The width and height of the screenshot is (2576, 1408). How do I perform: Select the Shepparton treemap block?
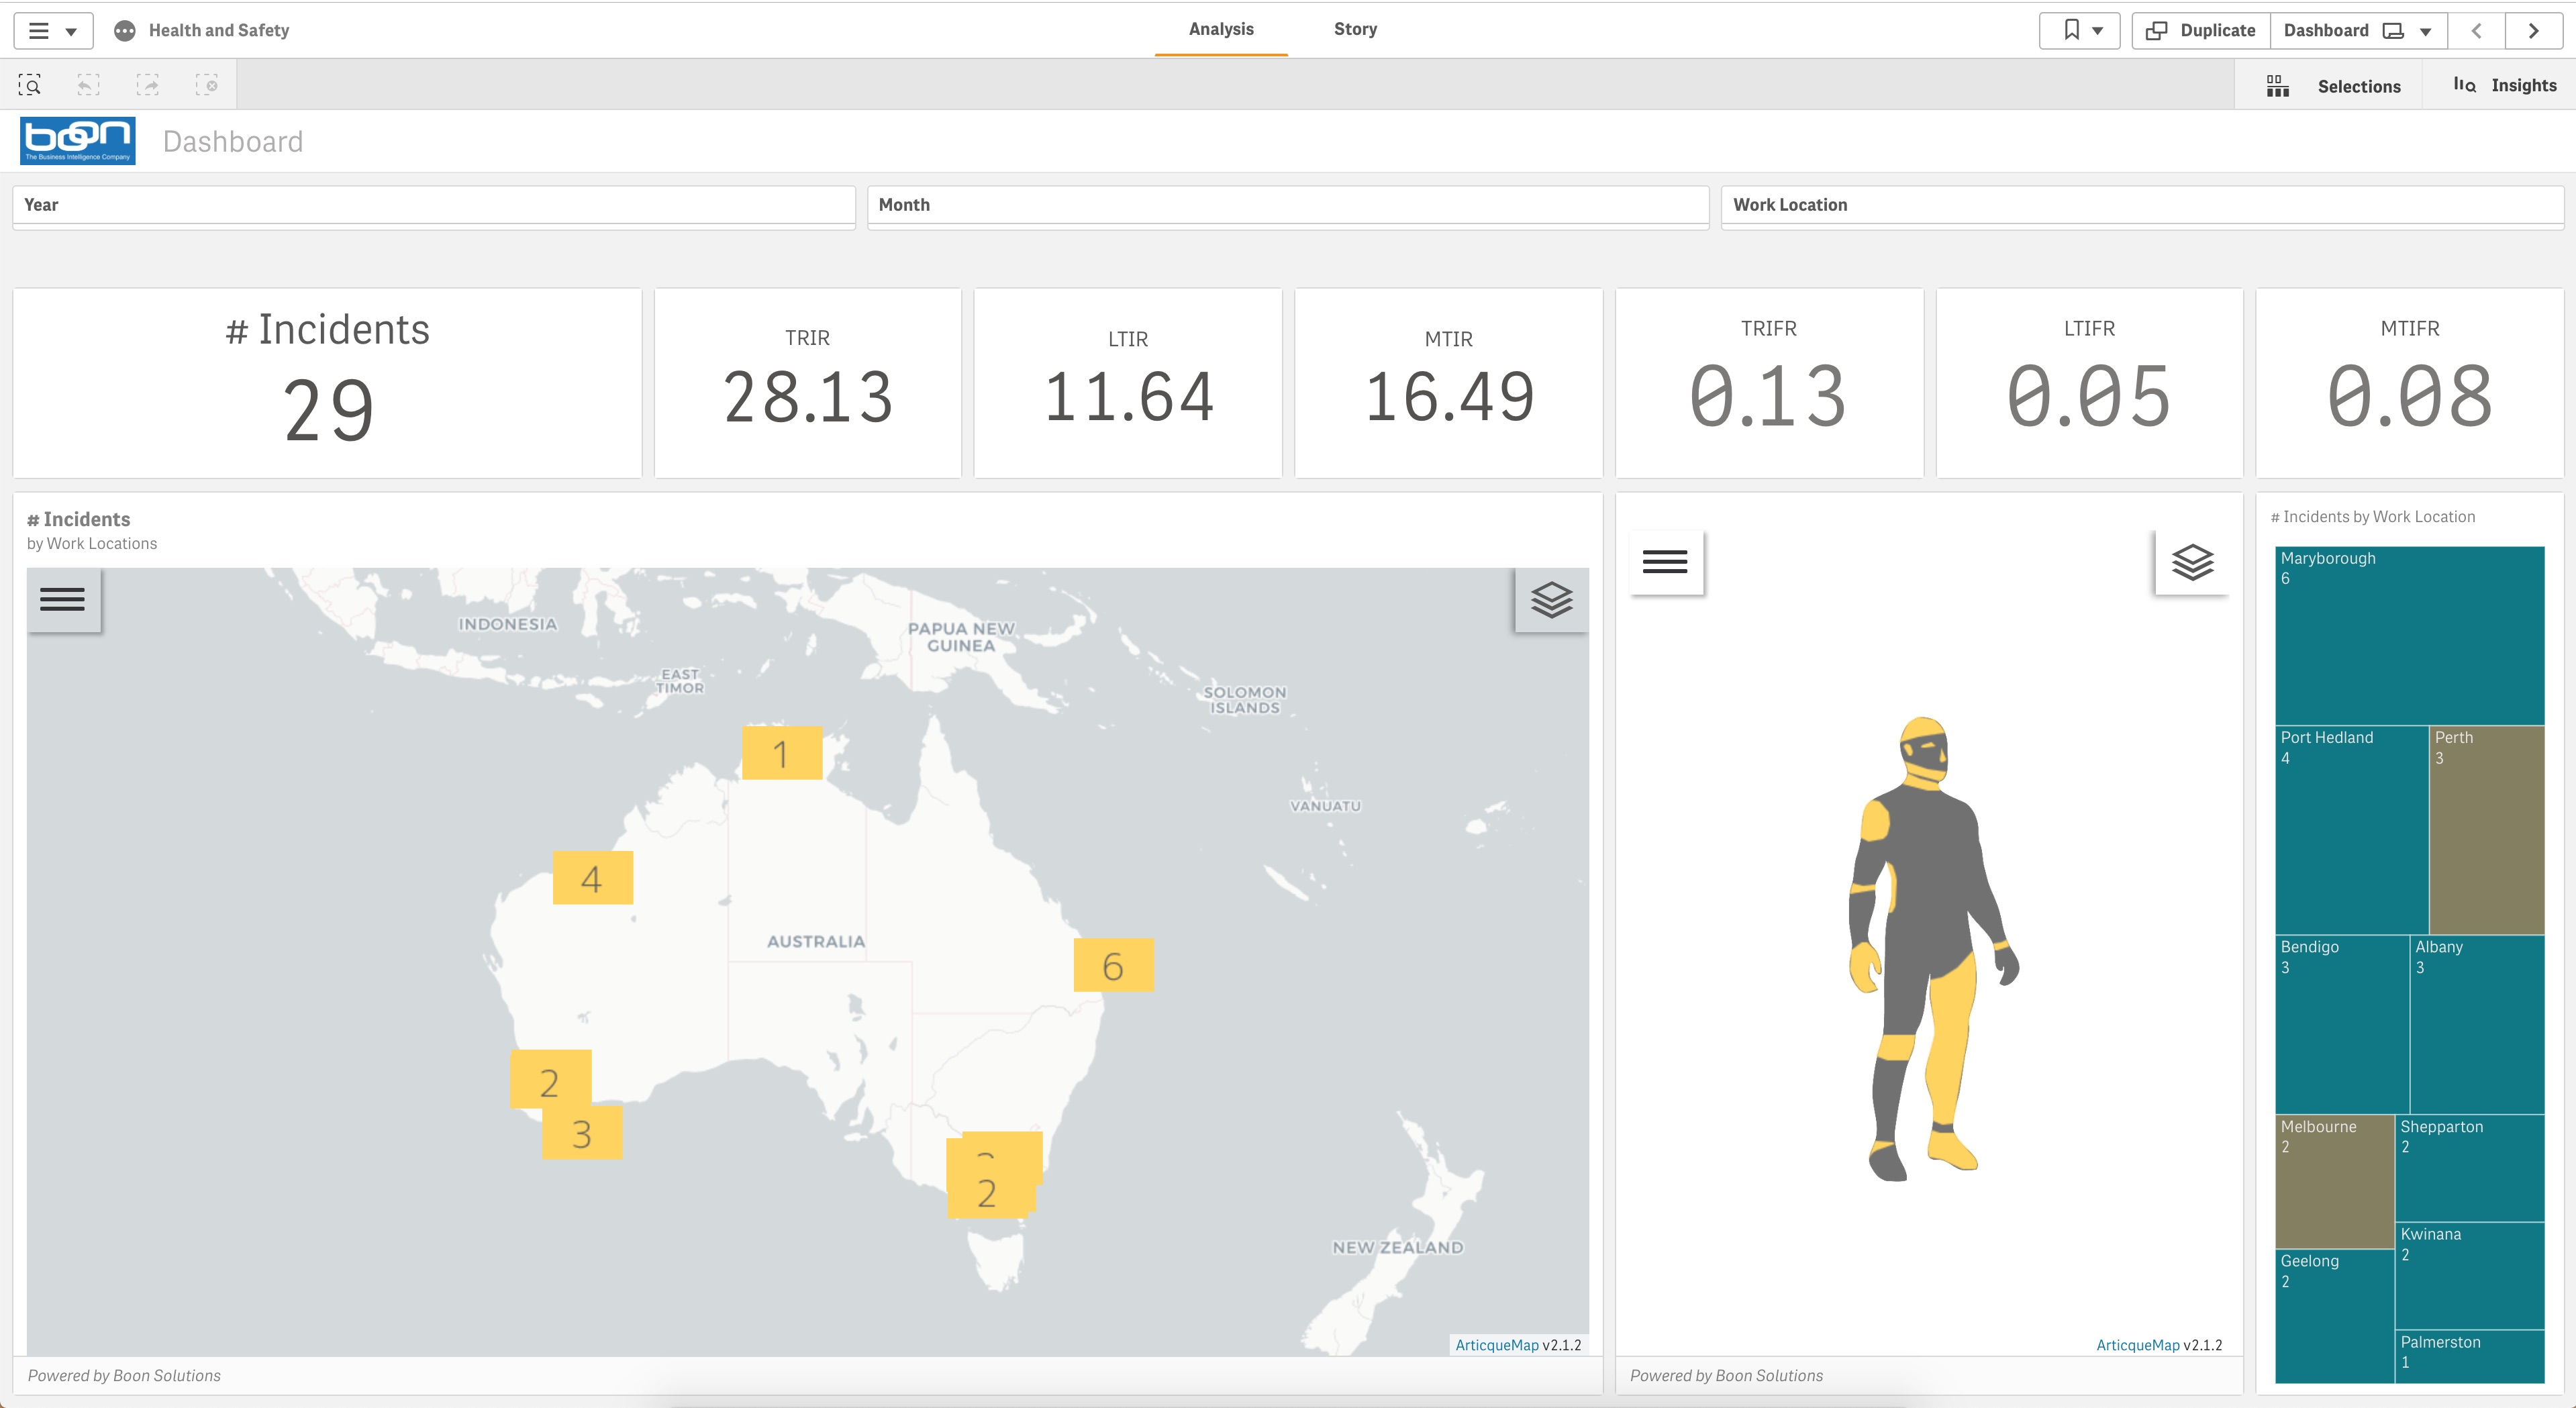click(2470, 1168)
